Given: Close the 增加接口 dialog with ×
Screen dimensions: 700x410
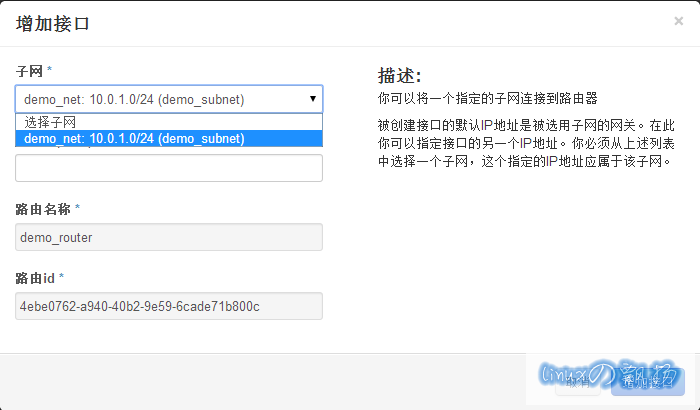Looking at the screenshot, I should pyautogui.click(x=679, y=21).
